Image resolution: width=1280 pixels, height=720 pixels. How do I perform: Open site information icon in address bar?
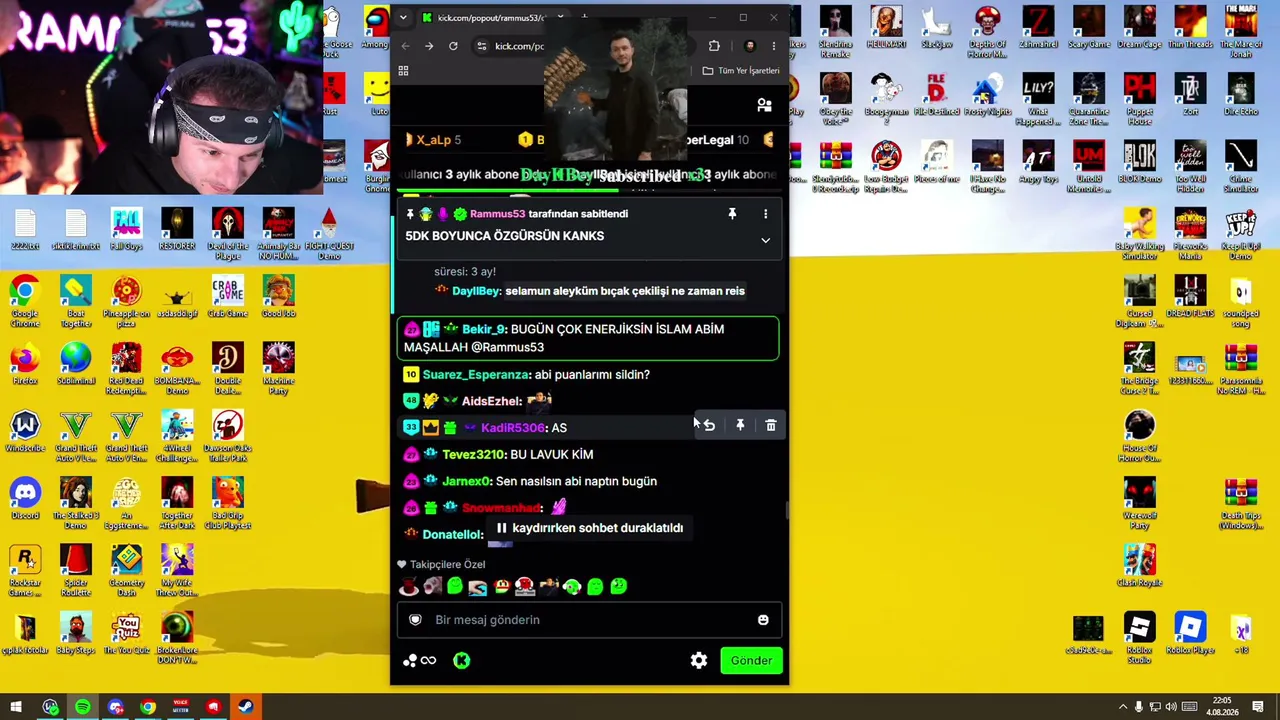[481, 46]
